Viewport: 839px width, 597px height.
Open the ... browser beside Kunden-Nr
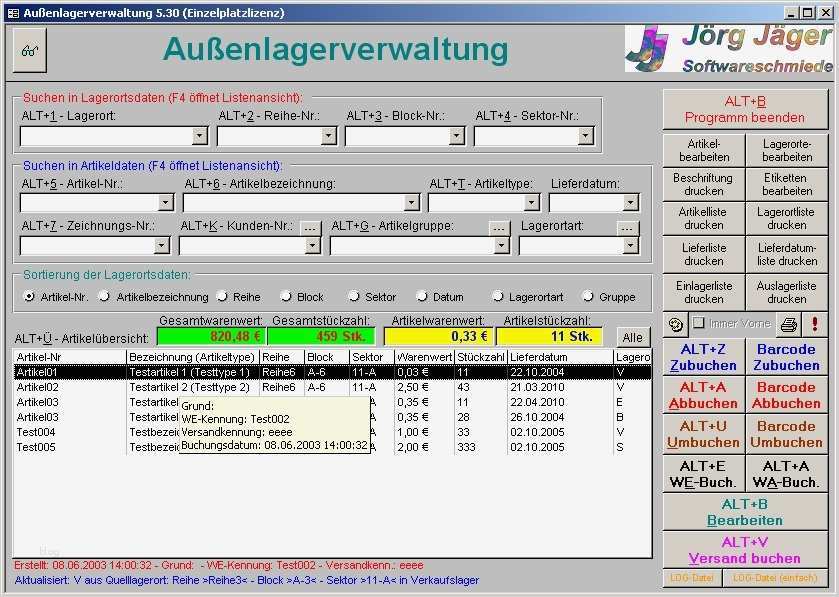(x=310, y=226)
